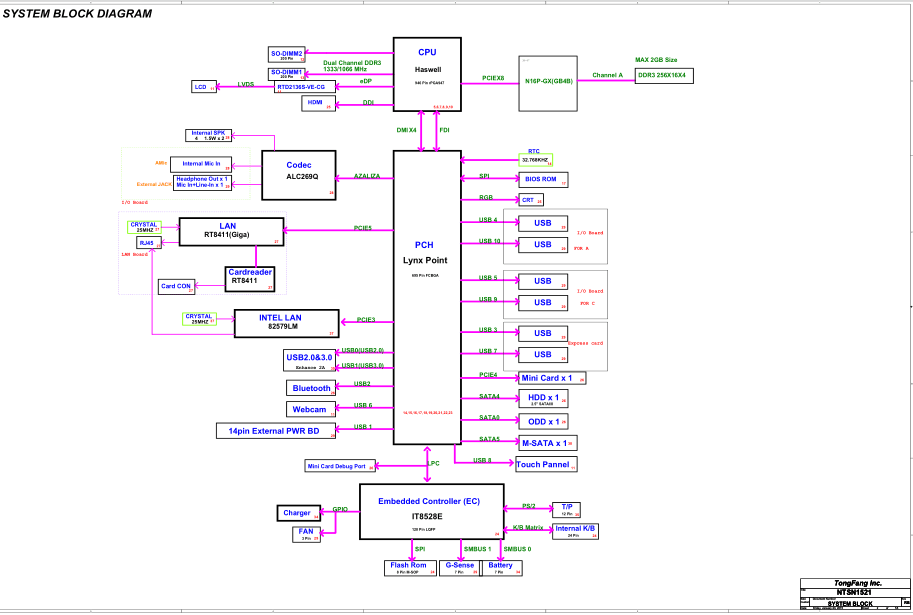Click the MAX 2GB Size label
913x615 pixels.
pos(656,59)
